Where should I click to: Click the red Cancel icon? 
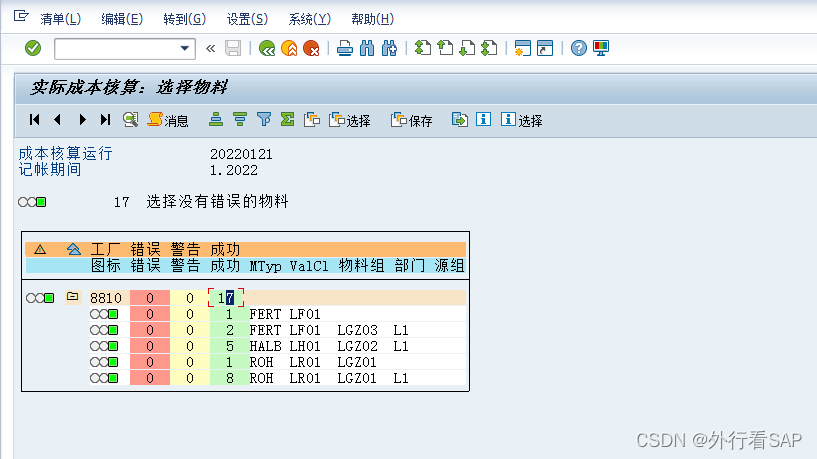311,48
